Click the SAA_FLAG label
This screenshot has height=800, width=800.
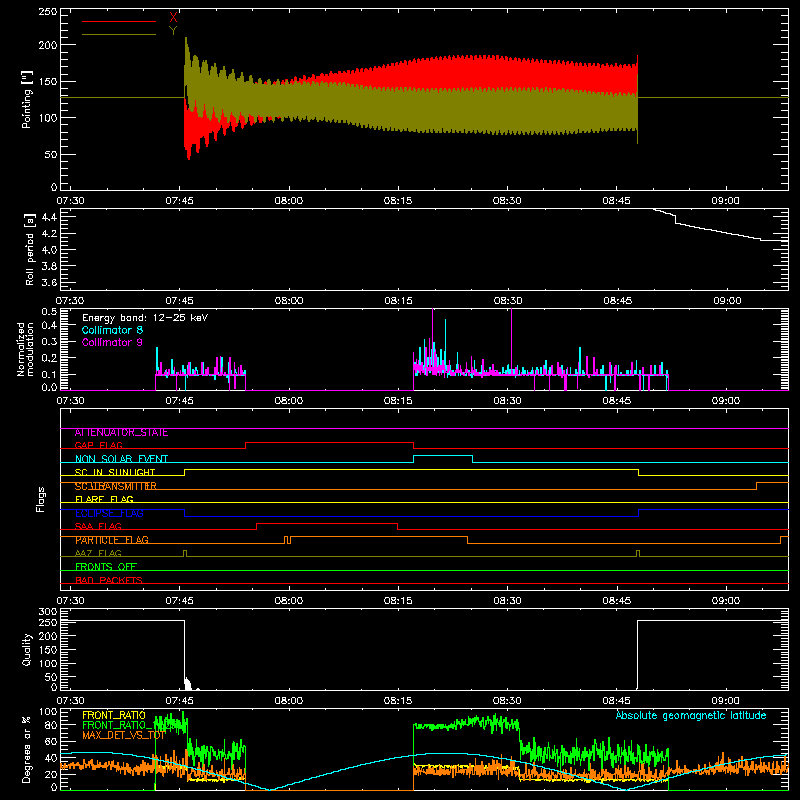coord(98,527)
